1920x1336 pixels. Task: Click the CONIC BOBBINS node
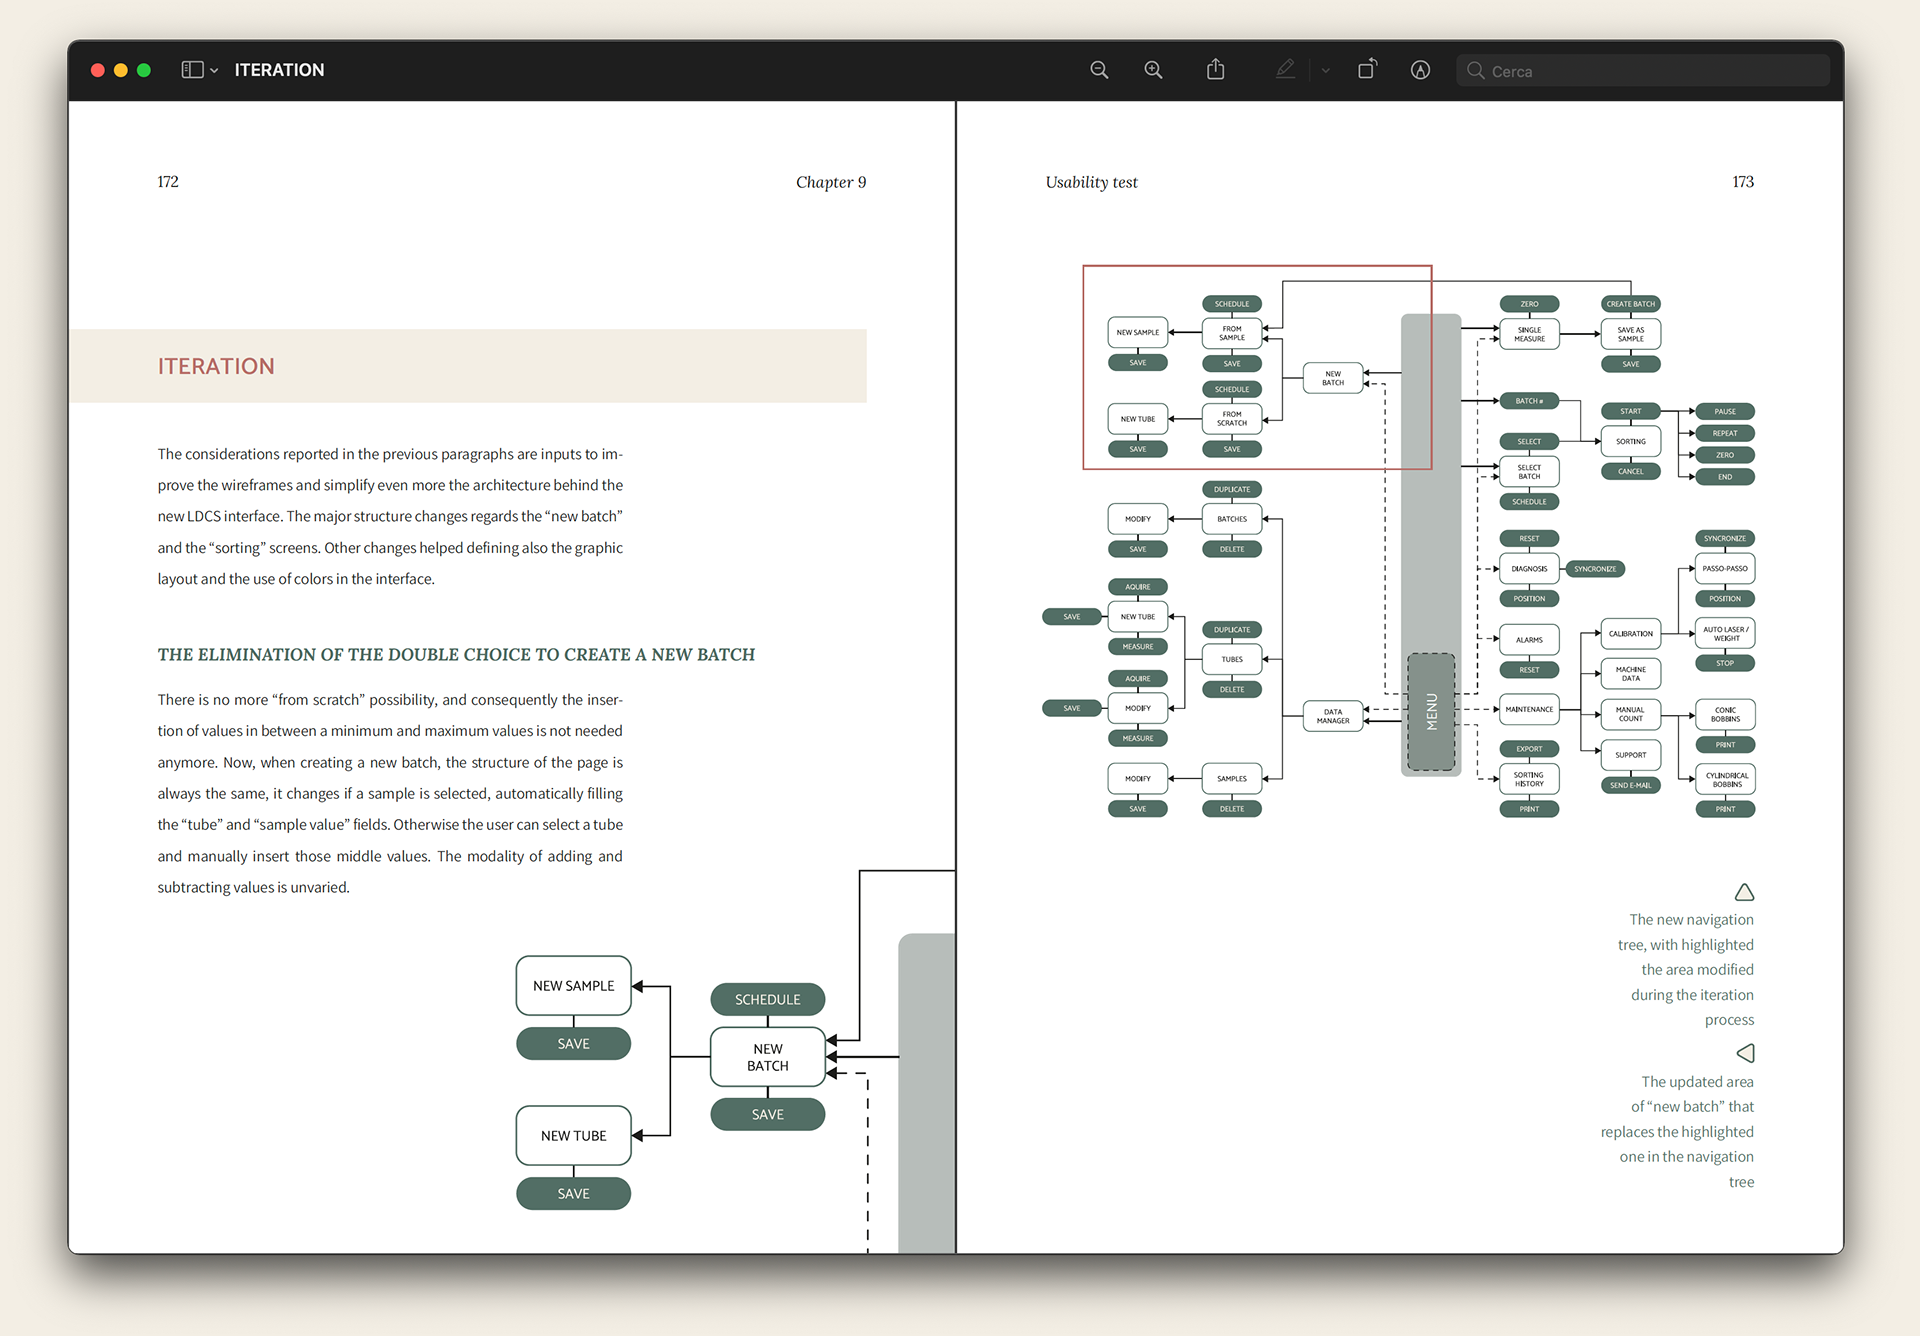tap(1725, 714)
